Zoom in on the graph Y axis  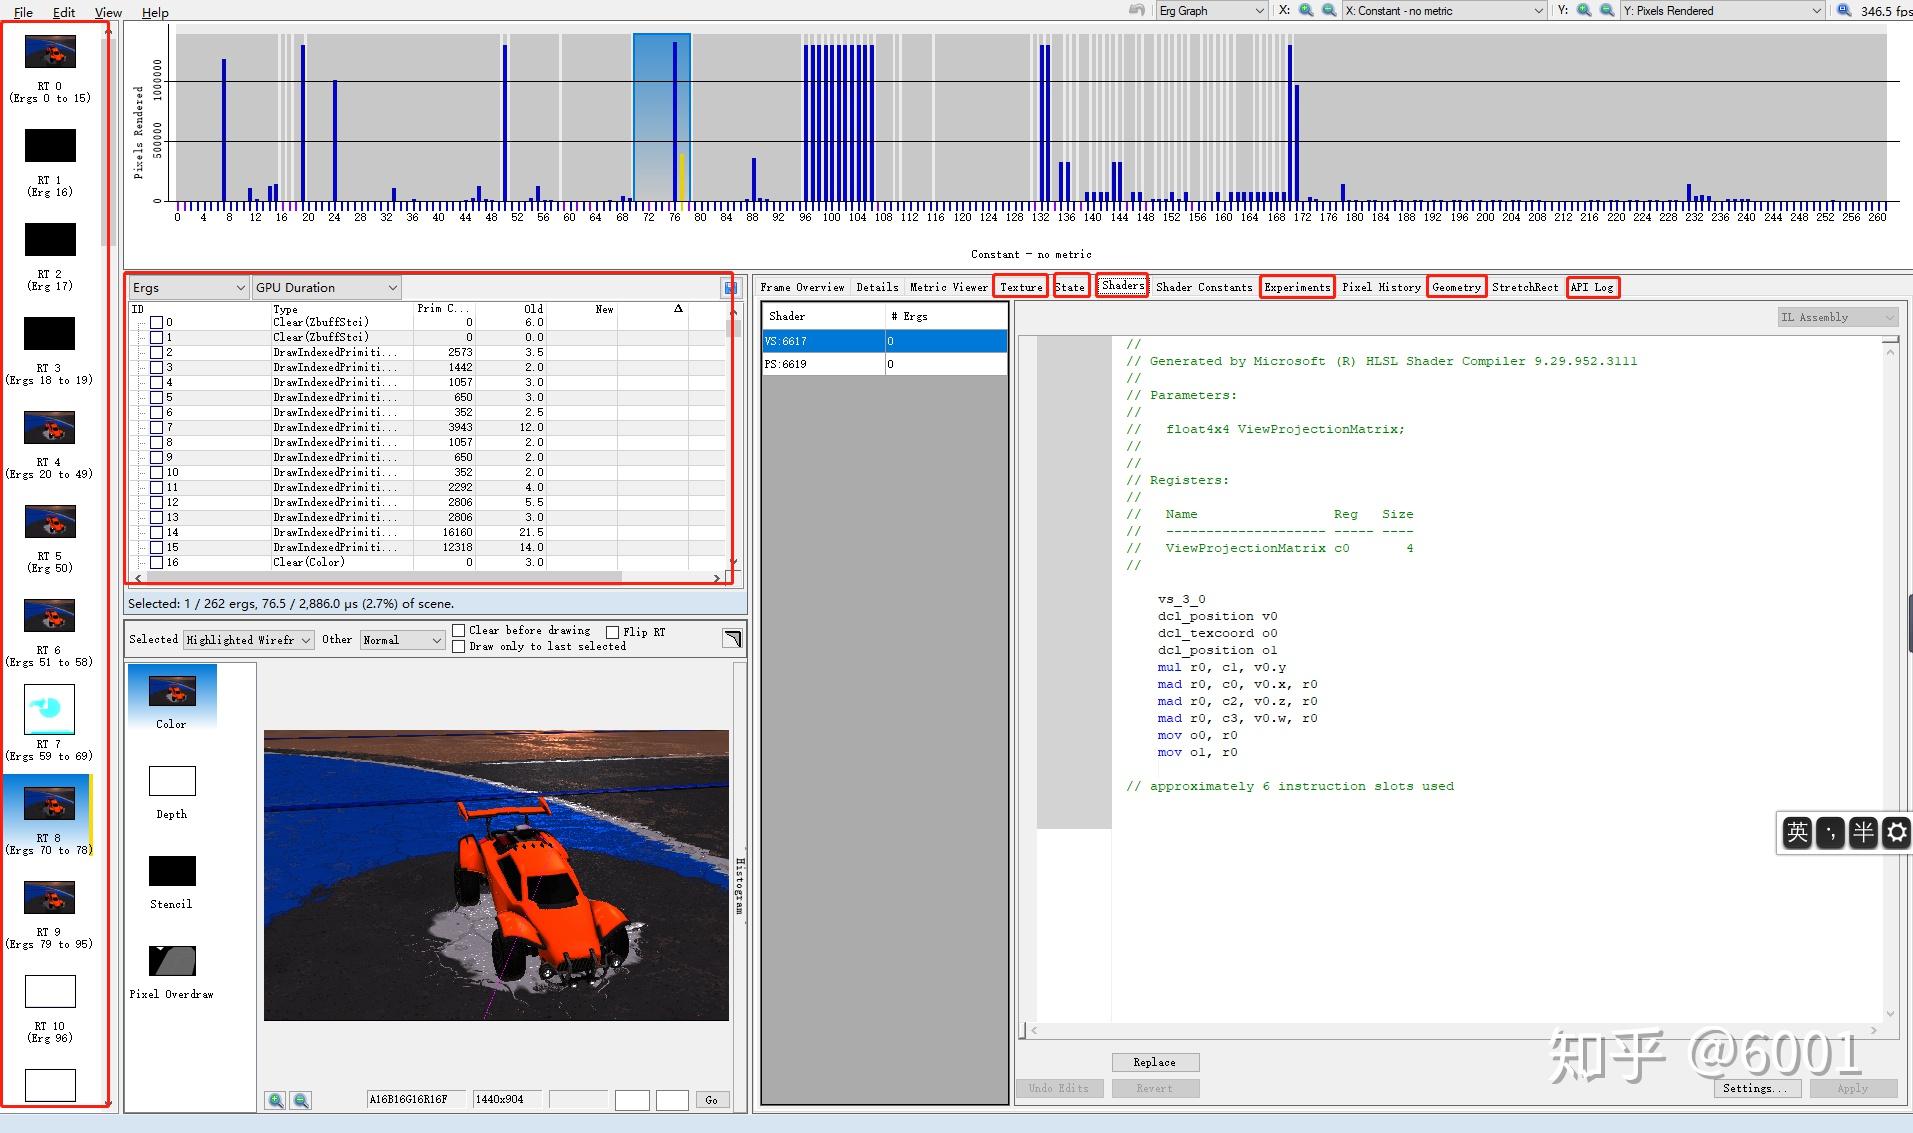coord(1584,10)
